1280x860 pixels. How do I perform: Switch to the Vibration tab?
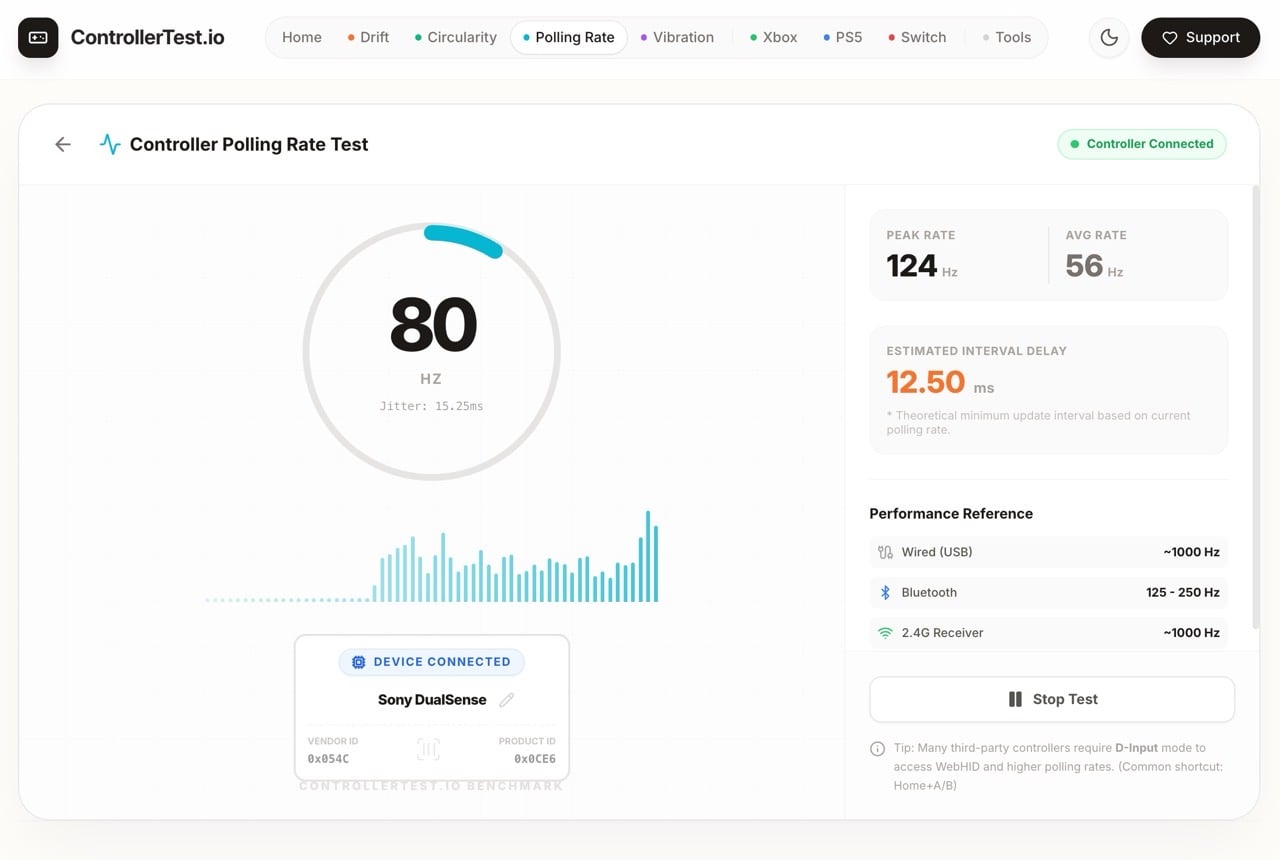pos(683,37)
